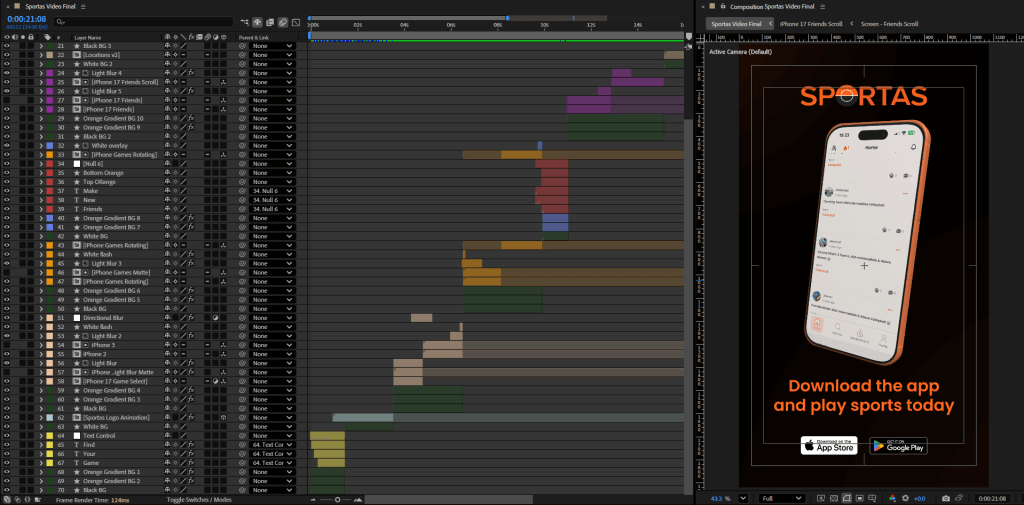
Task: Click +0.0 exposure value in viewer
Action: click(x=920, y=498)
